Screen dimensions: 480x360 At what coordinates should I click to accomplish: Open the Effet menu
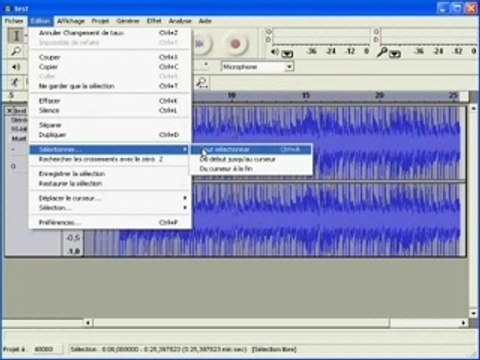154,21
